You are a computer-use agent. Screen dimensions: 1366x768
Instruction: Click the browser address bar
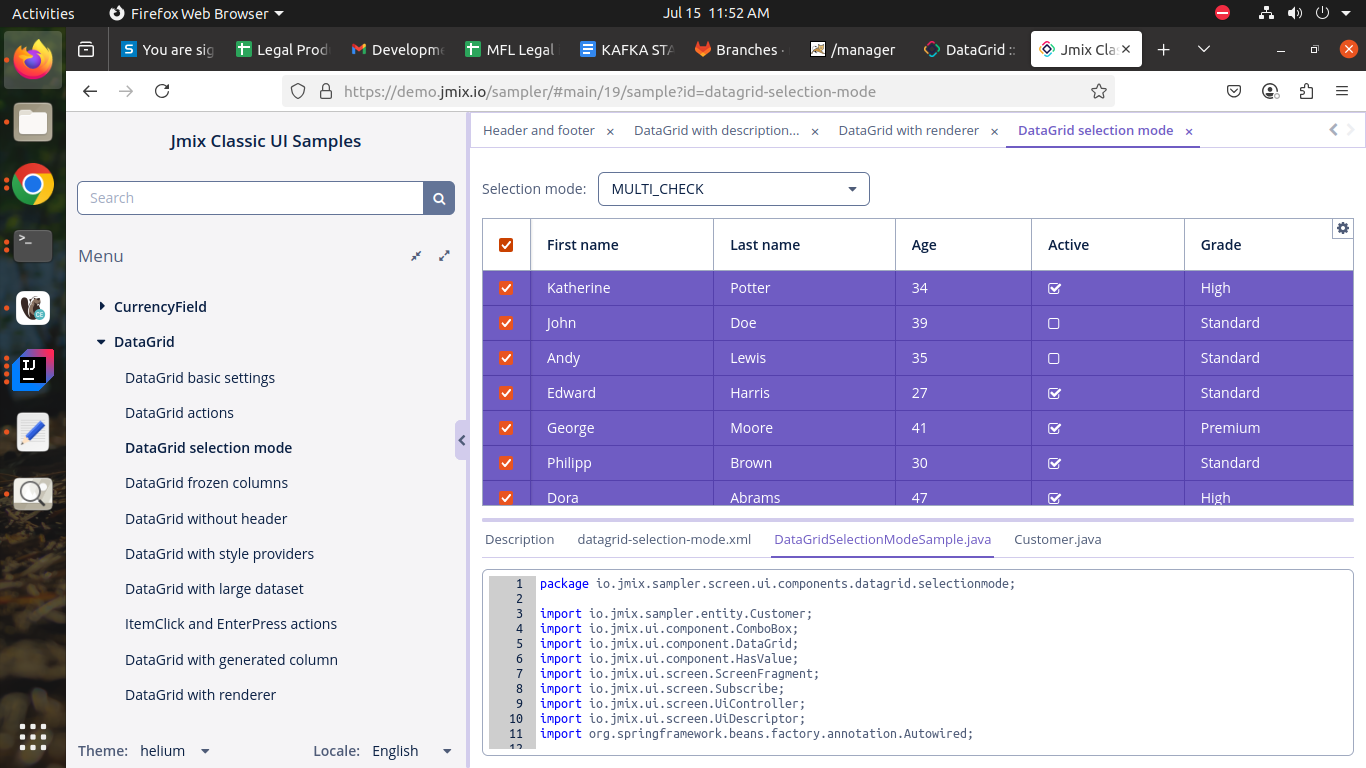point(700,91)
